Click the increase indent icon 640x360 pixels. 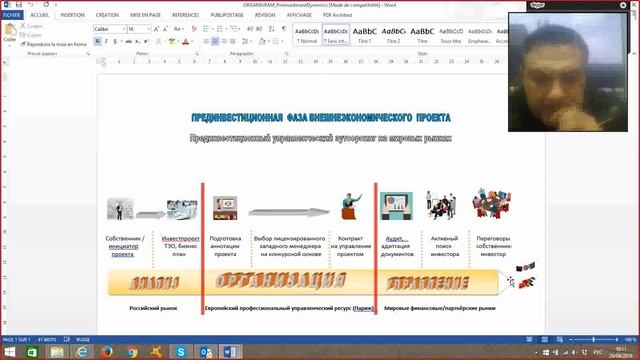pos(259,29)
